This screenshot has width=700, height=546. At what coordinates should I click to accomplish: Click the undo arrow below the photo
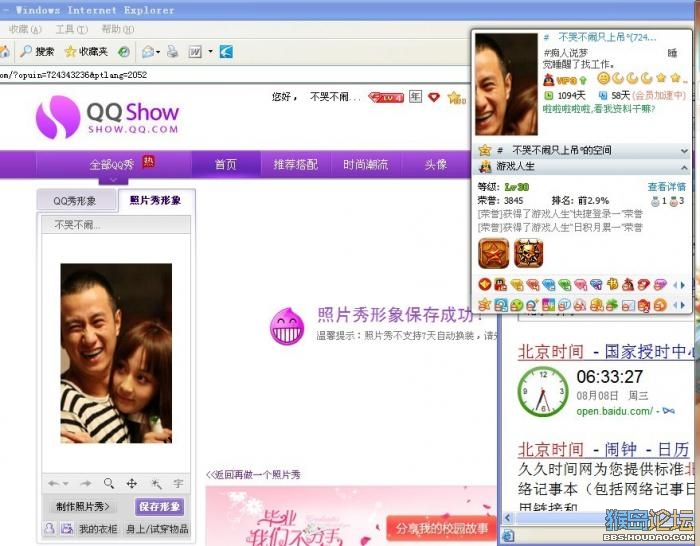pyautogui.click(x=54, y=483)
